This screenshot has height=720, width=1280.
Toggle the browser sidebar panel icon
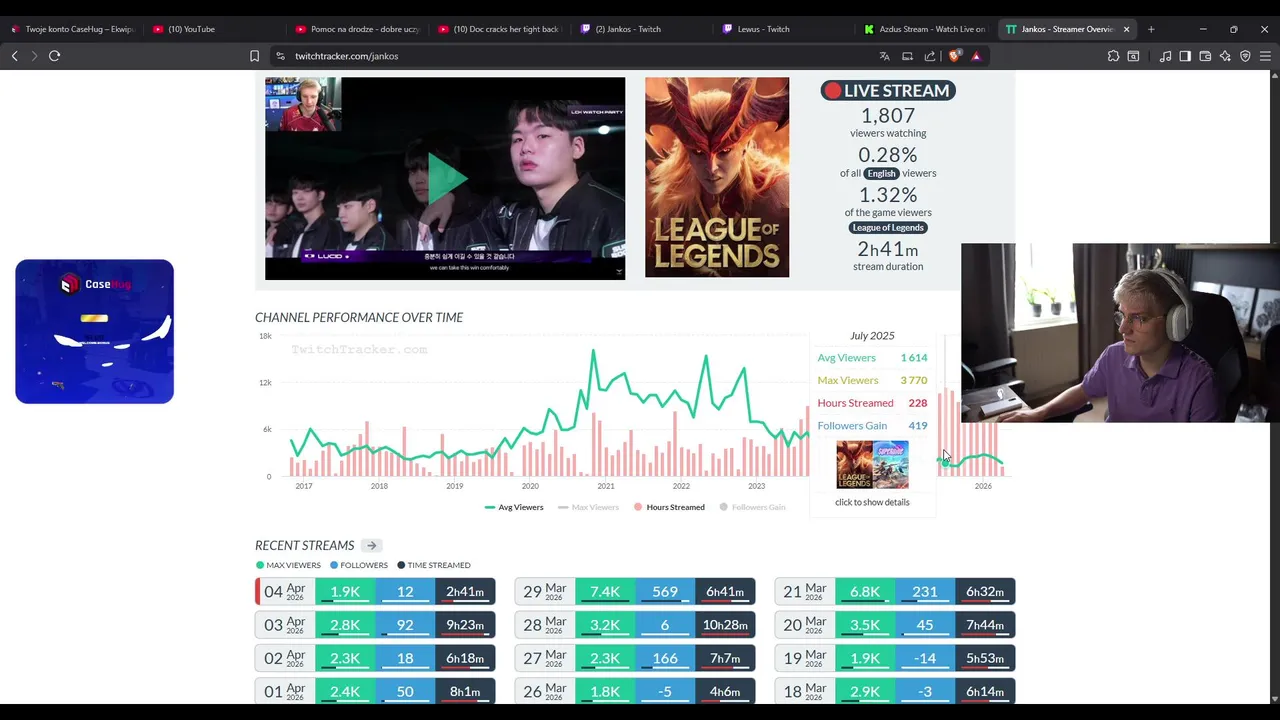[x=1185, y=56]
